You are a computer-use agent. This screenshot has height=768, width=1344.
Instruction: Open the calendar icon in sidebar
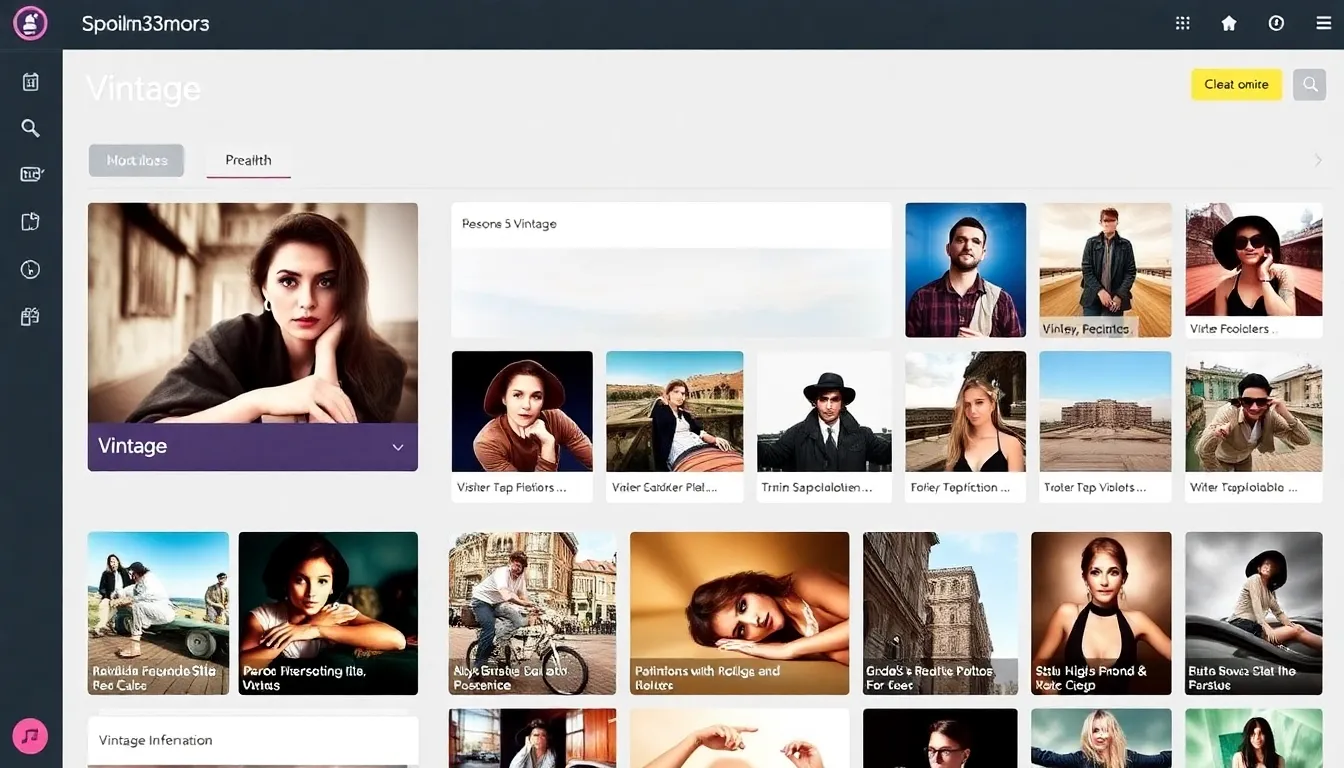(30, 82)
